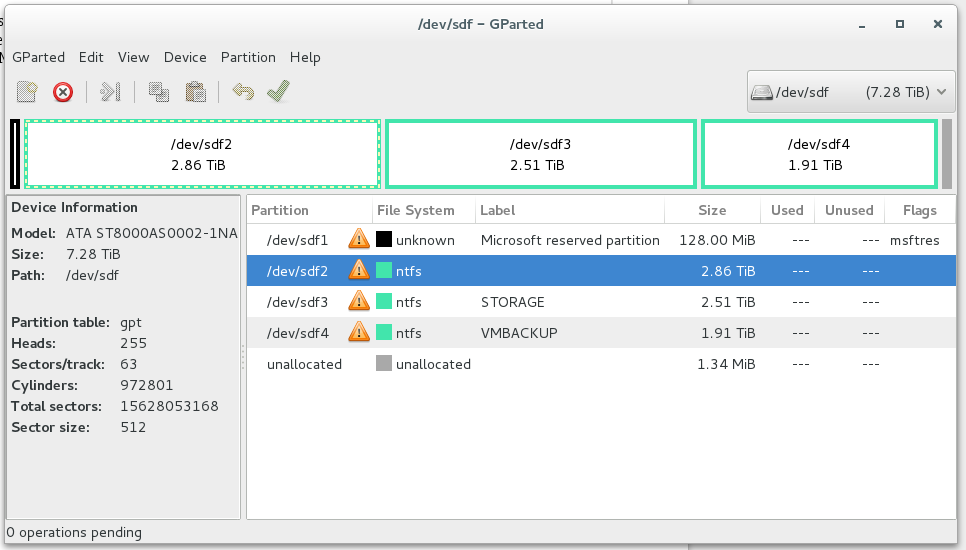Open the View menu
This screenshot has width=966, height=550.
tap(133, 57)
